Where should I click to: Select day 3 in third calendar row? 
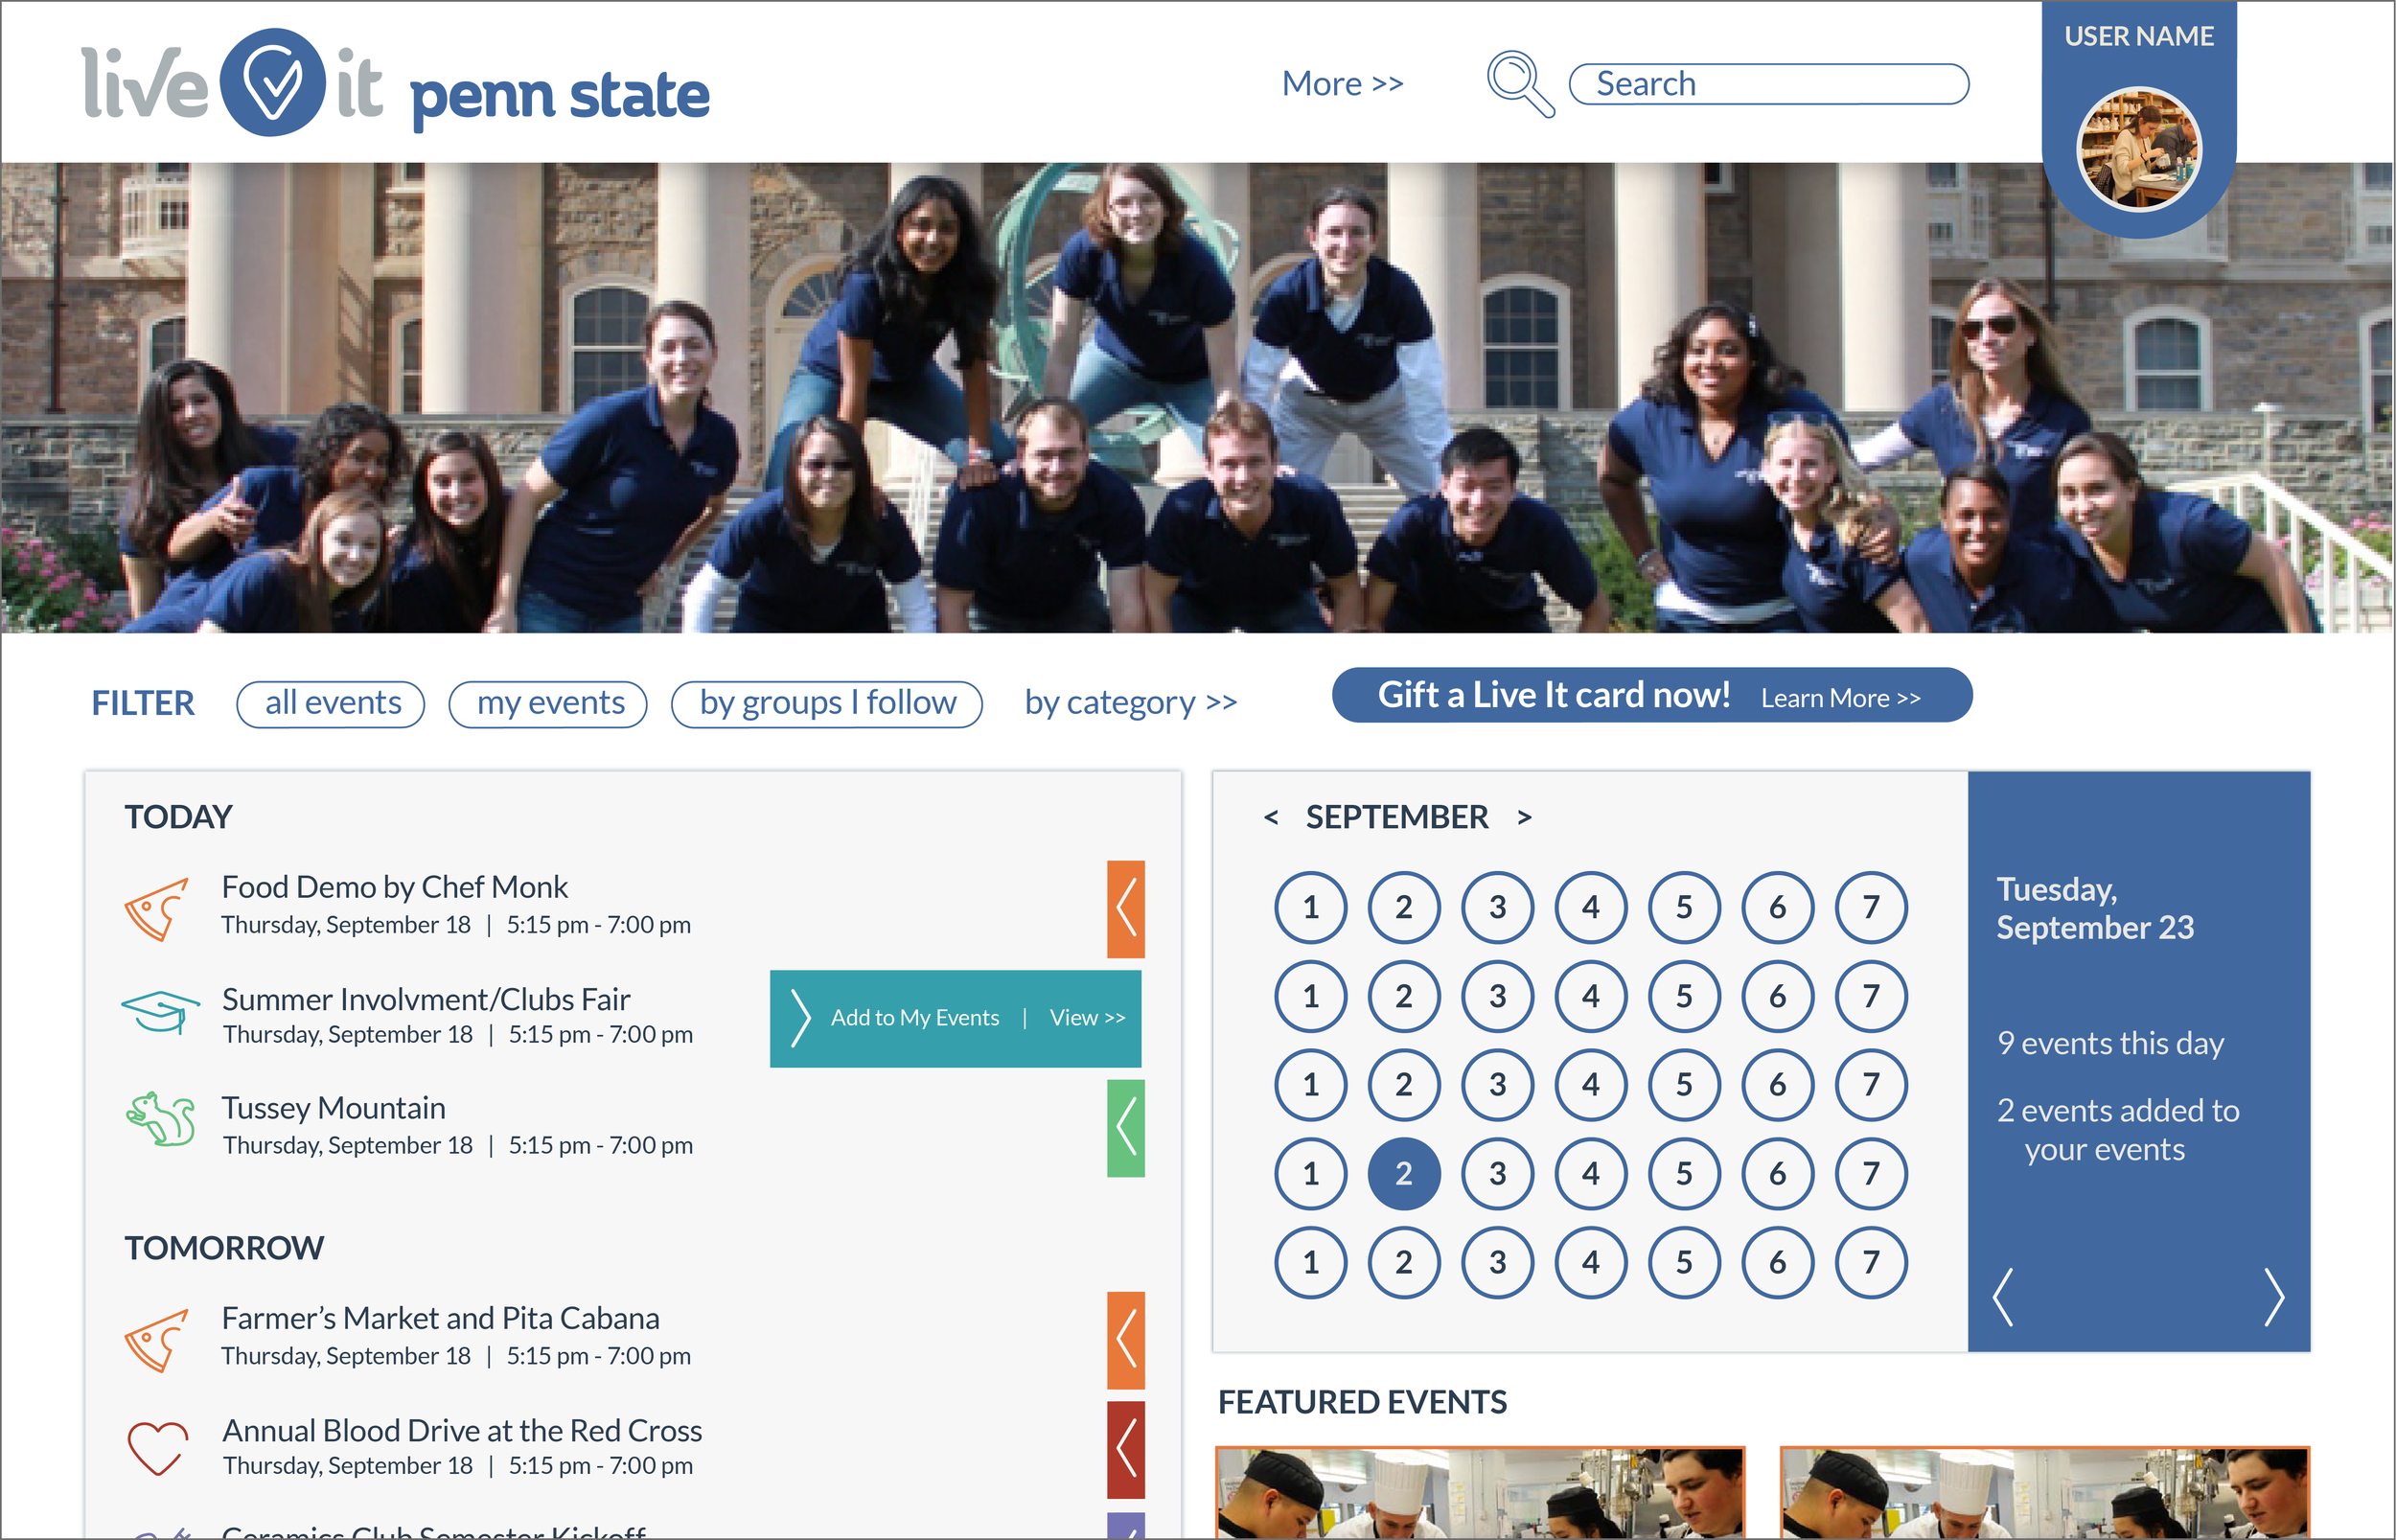(1498, 1085)
